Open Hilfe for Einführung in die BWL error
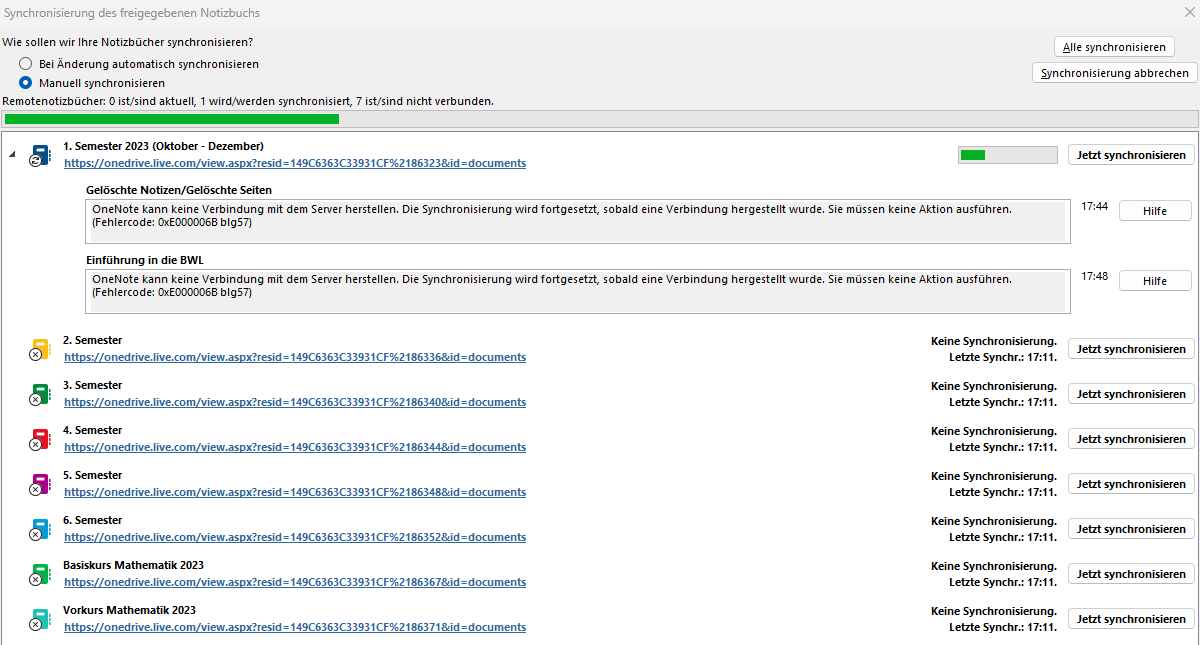Viewport: 1200px width, 645px height. point(1155,281)
